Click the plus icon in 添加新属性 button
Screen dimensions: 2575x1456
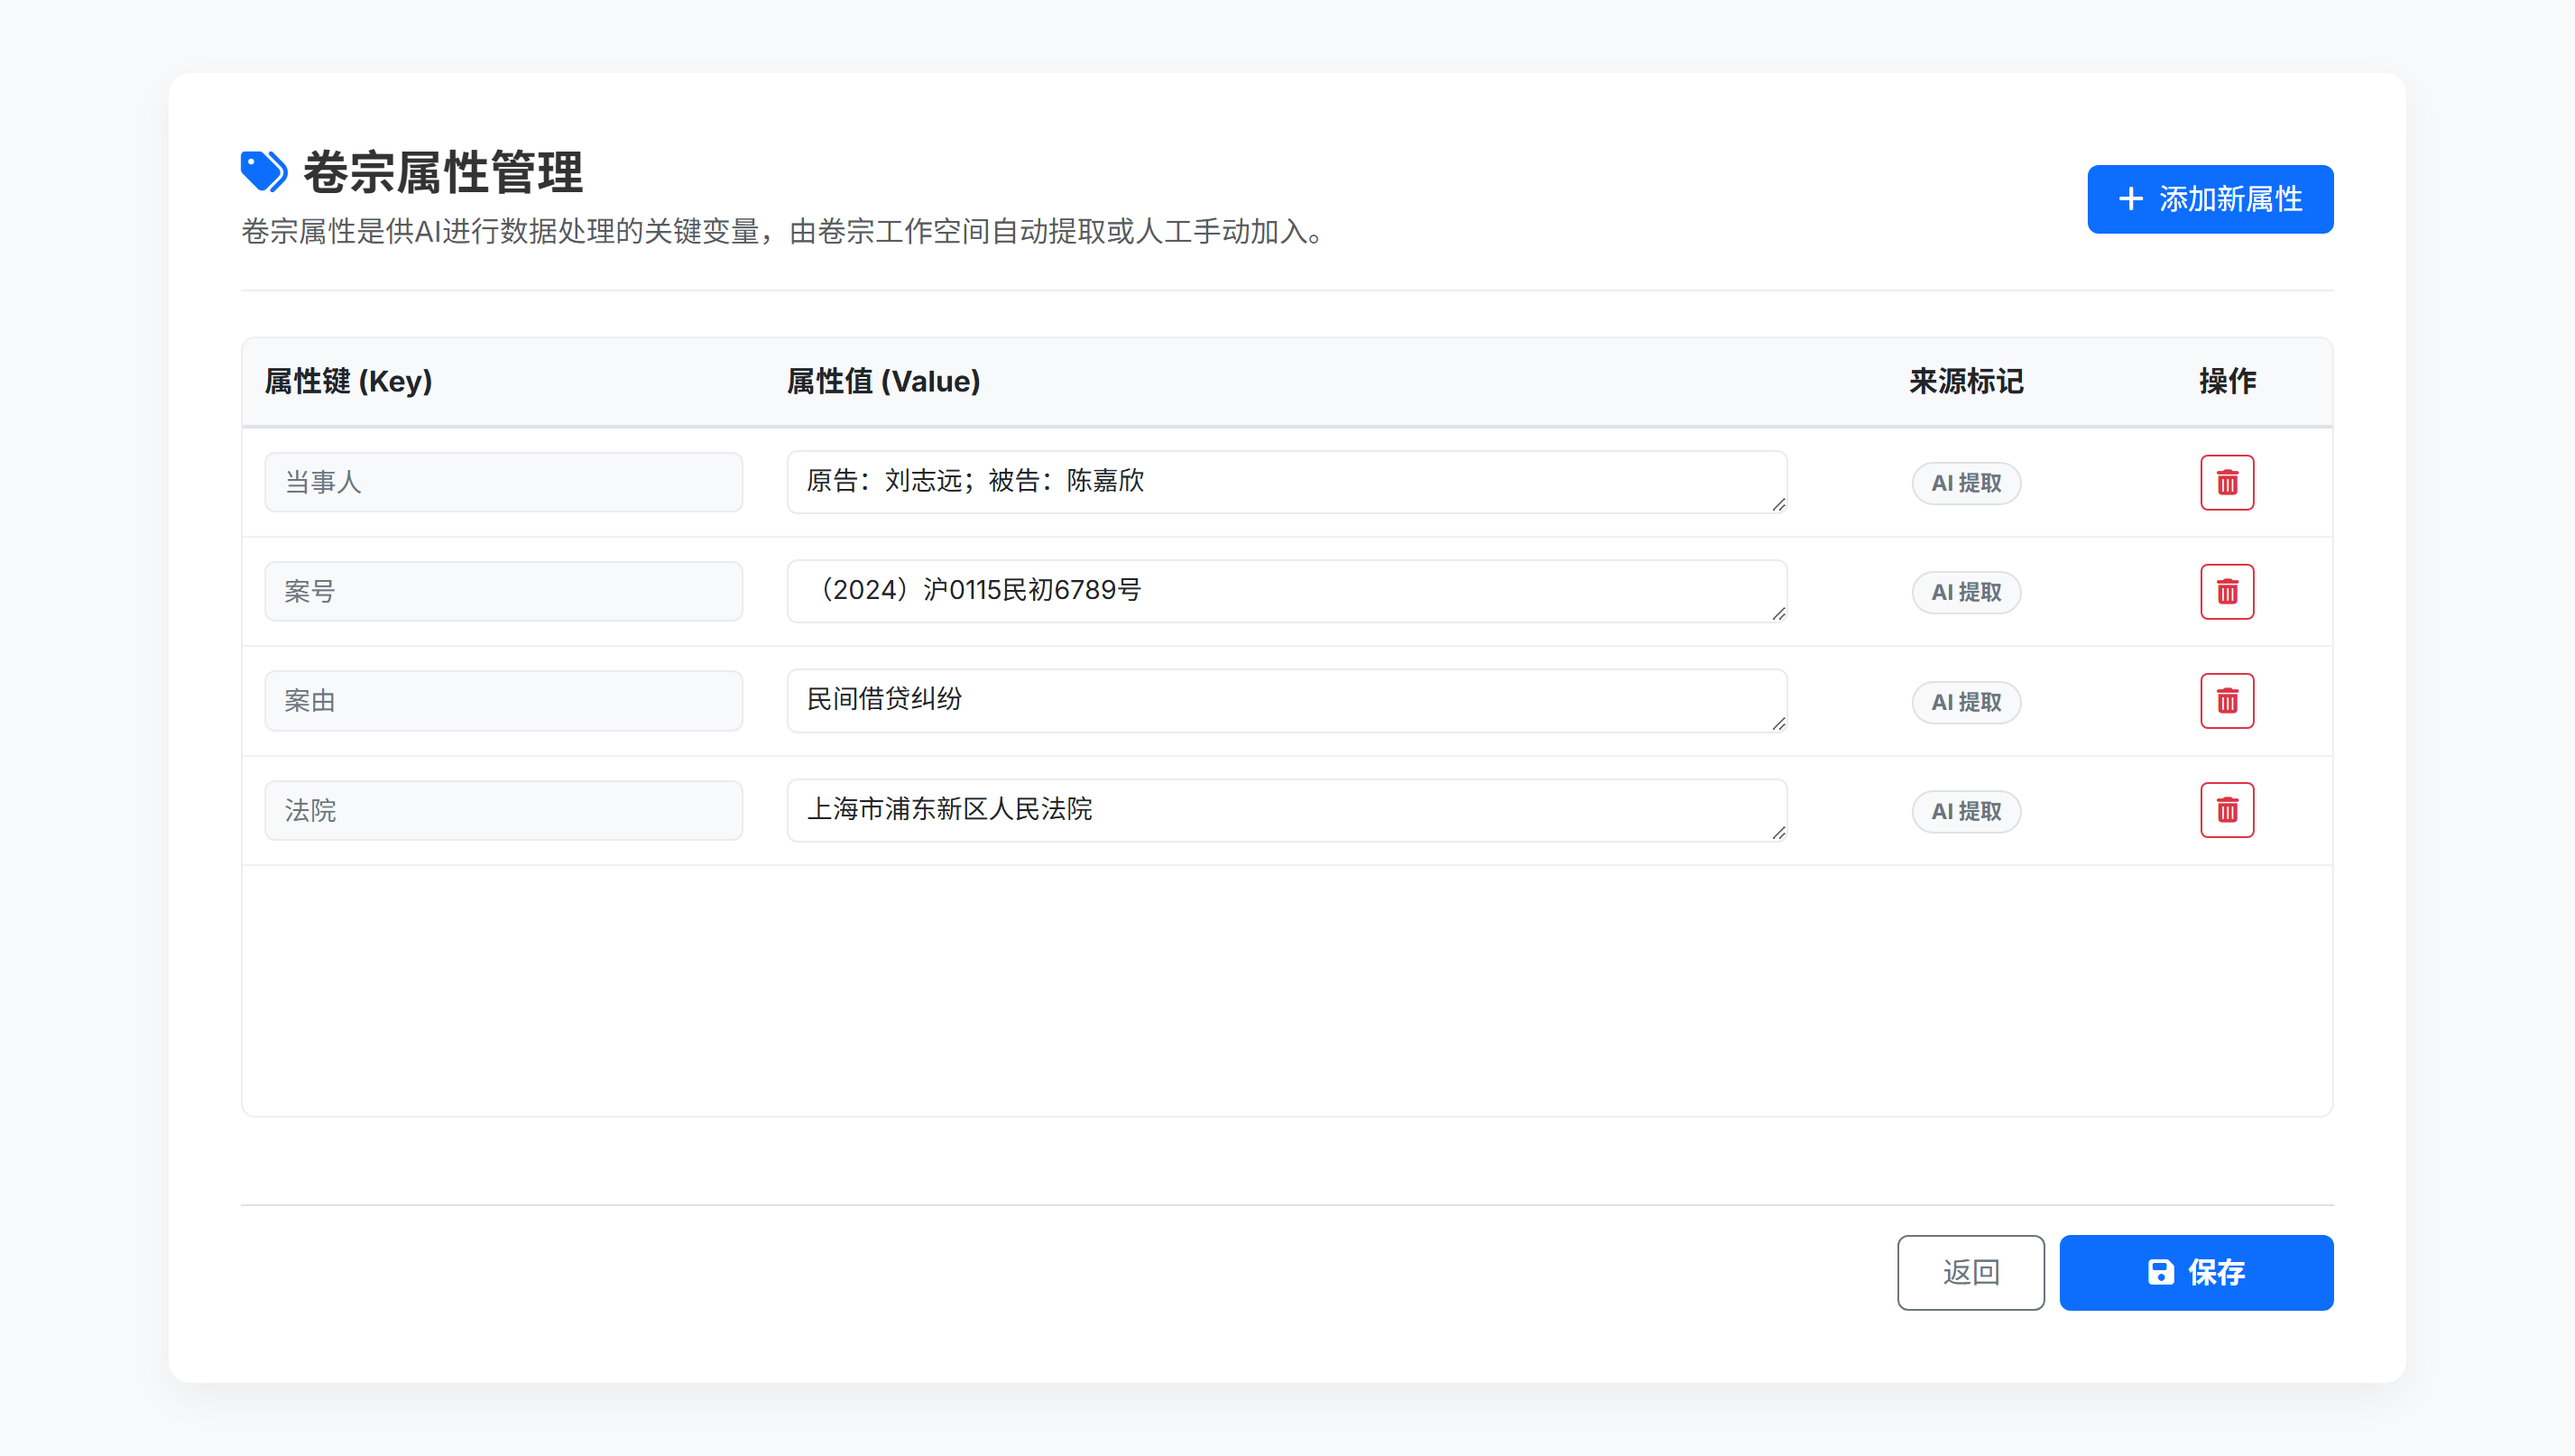point(2130,198)
